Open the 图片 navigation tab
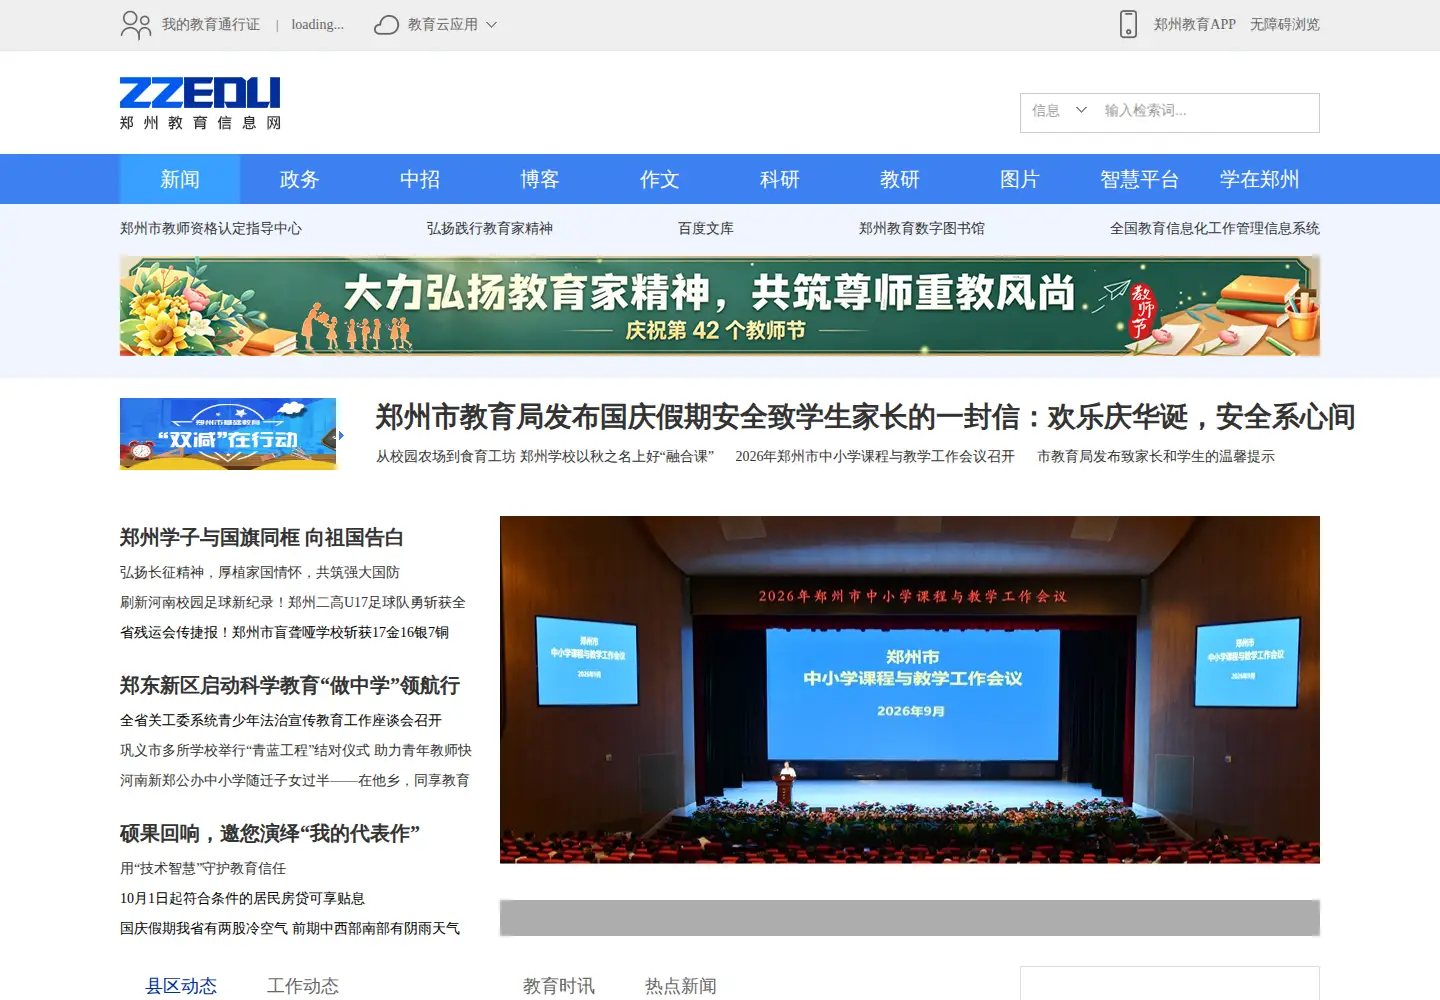This screenshot has height=1000, width=1440. tap(1020, 179)
